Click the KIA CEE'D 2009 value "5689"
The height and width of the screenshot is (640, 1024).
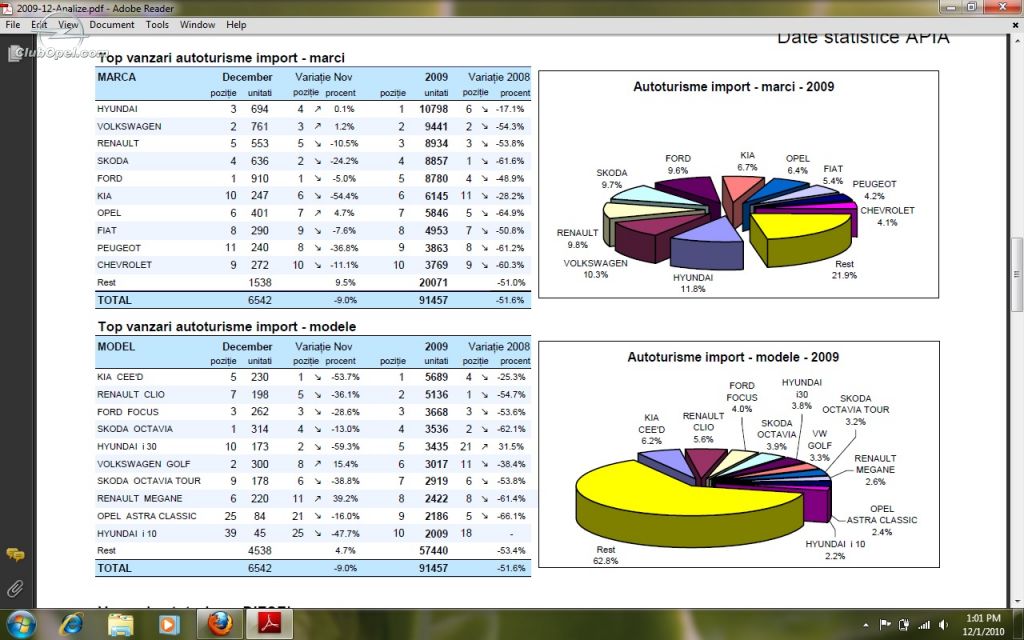[436, 377]
